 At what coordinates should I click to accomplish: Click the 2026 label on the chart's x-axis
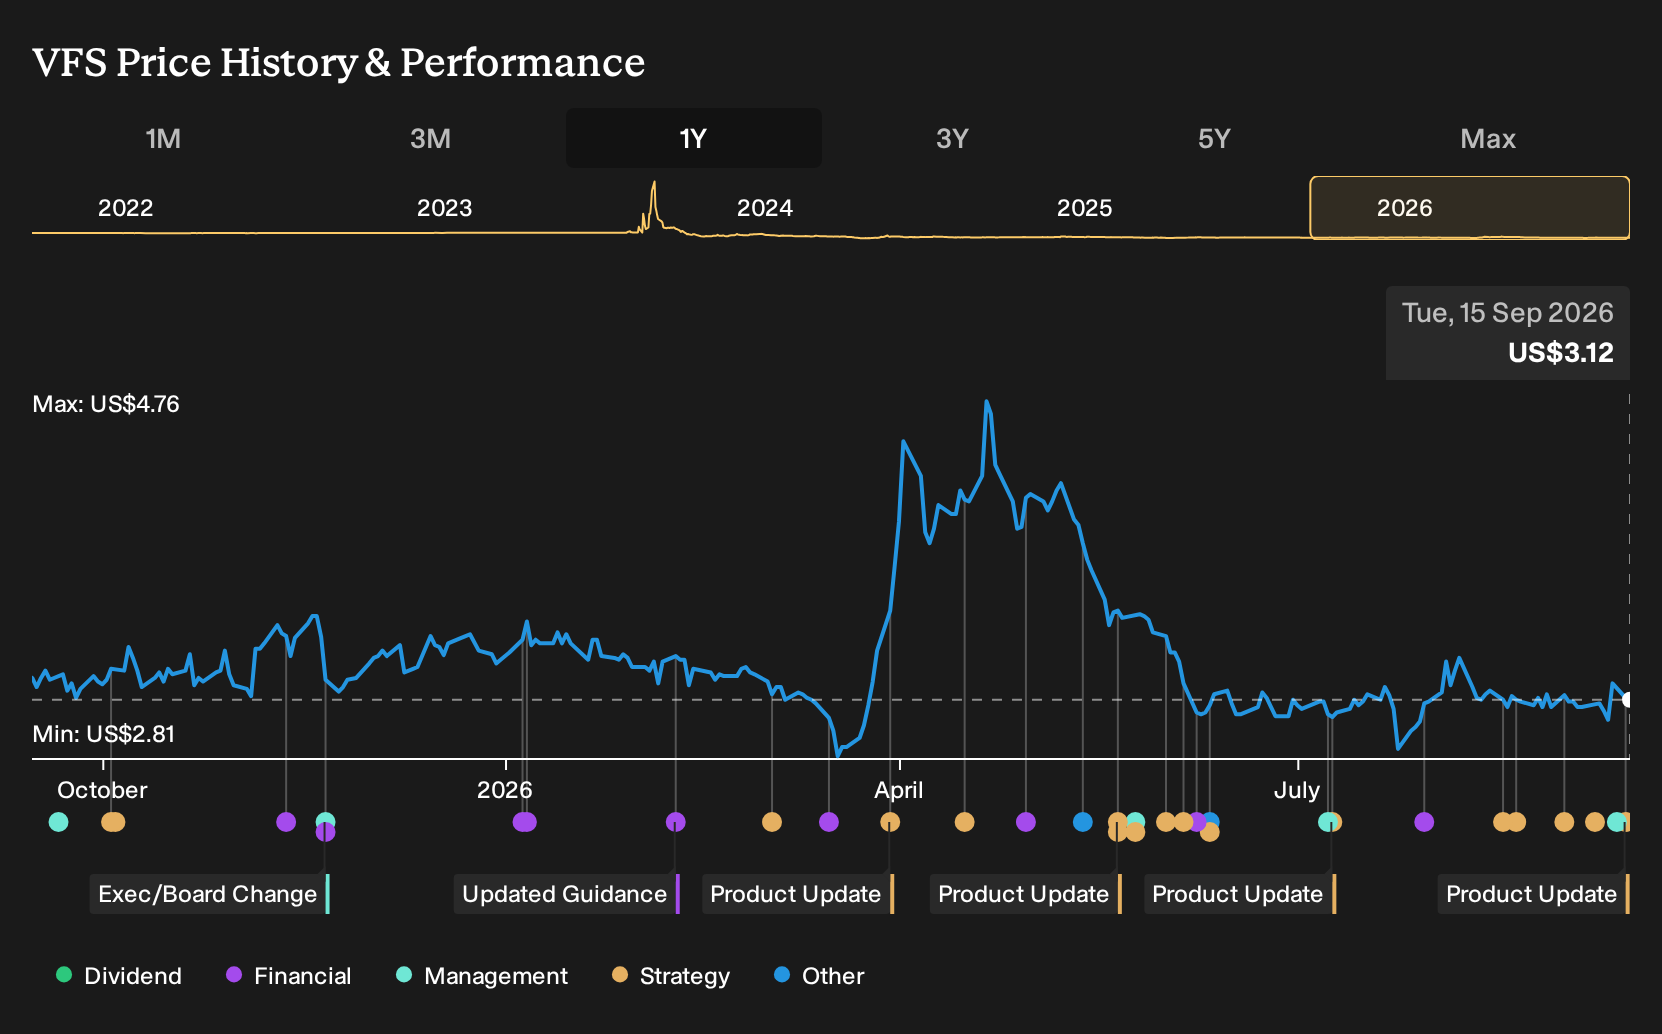[x=504, y=790]
